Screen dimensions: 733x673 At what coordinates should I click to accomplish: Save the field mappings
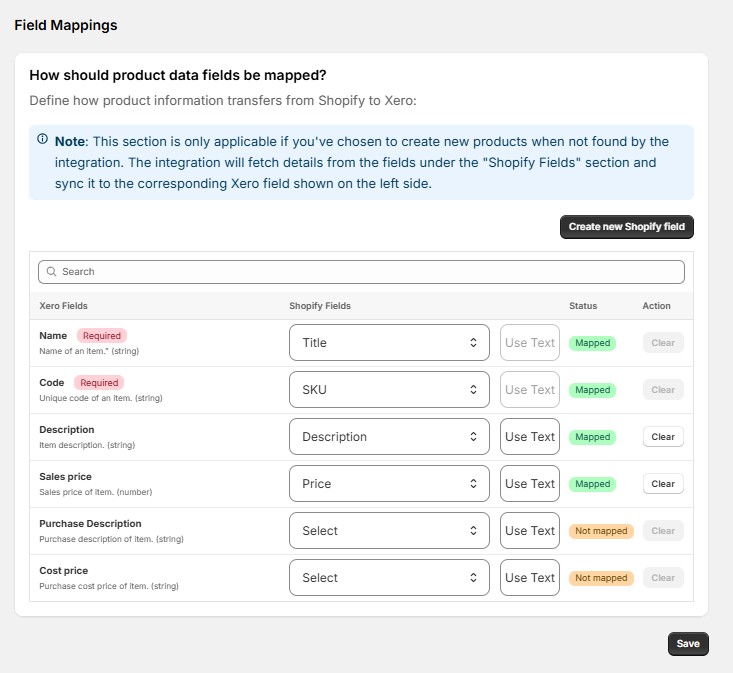pos(688,644)
